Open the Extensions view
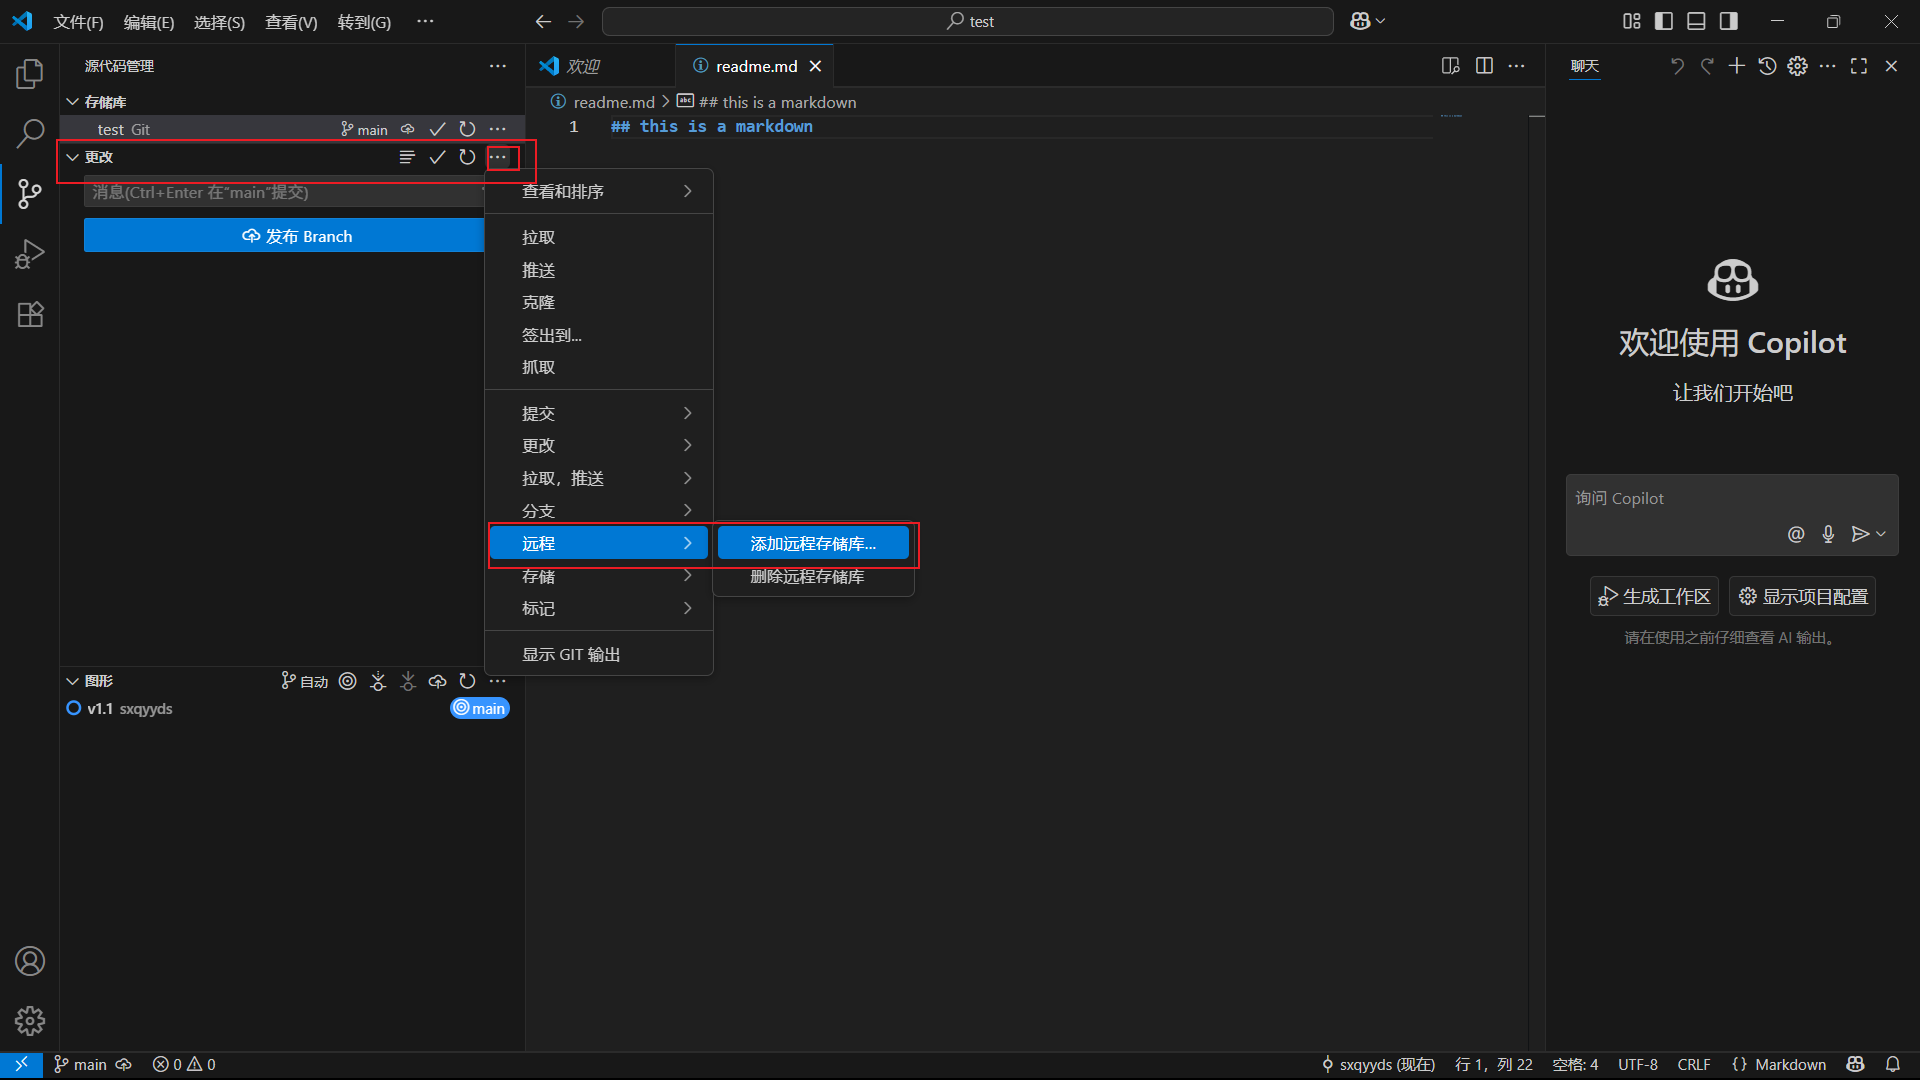The width and height of the screenshot is (1920, 1080). 30,315
